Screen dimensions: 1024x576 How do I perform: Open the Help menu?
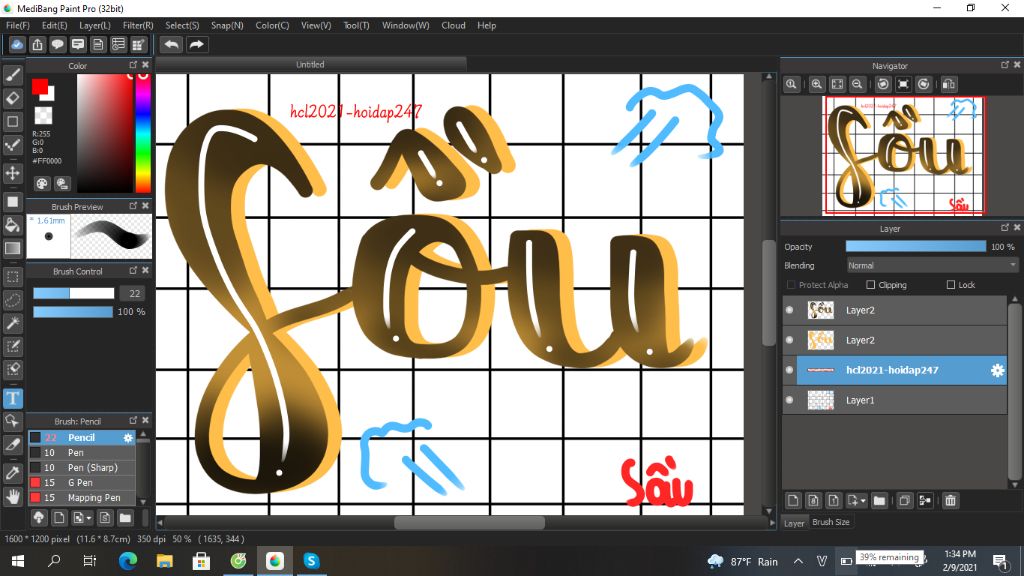point(487,25)
